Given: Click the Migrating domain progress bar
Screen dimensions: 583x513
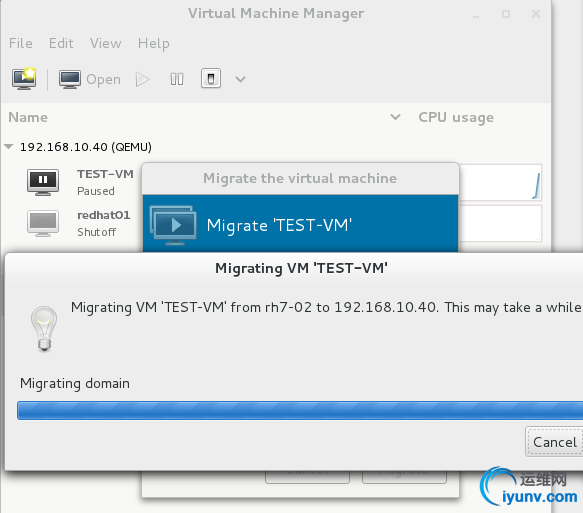Looking at the screenshot, I should pos(300,410).
